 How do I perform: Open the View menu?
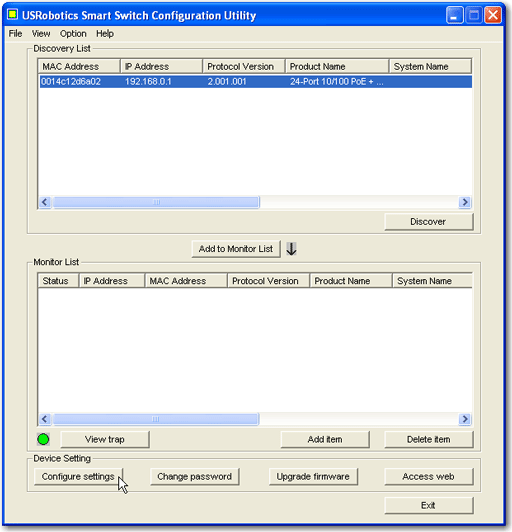pyautogui.click(x=41, y=34)
